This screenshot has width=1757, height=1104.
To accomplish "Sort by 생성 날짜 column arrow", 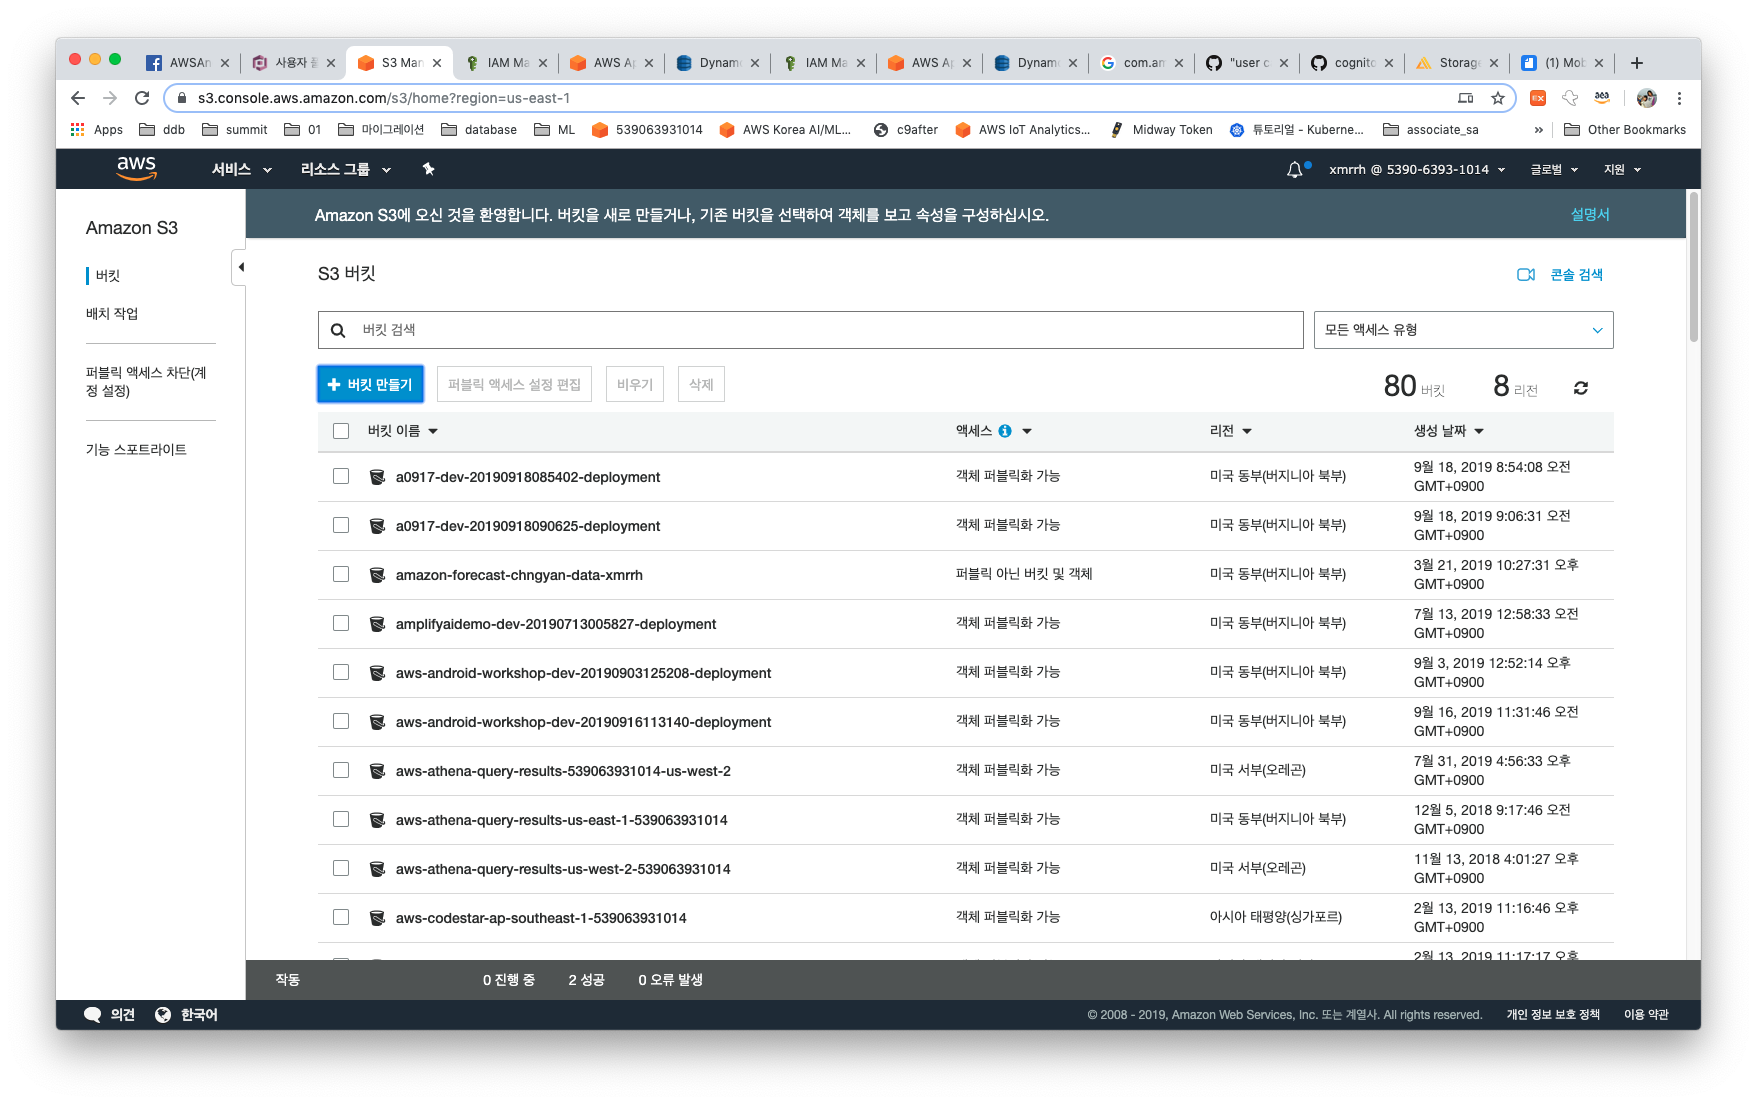I will (1479, 432).
